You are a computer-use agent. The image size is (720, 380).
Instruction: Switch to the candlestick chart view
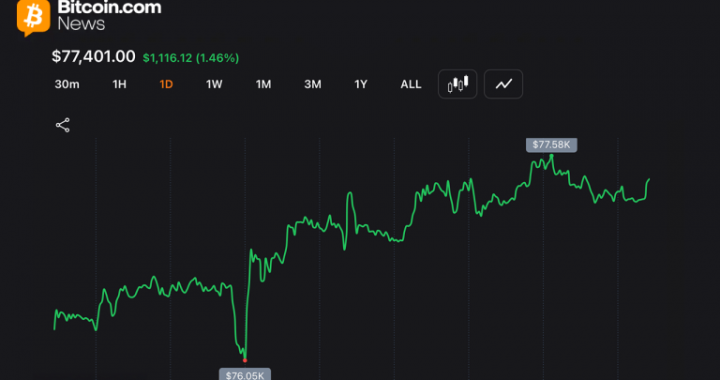457,84
